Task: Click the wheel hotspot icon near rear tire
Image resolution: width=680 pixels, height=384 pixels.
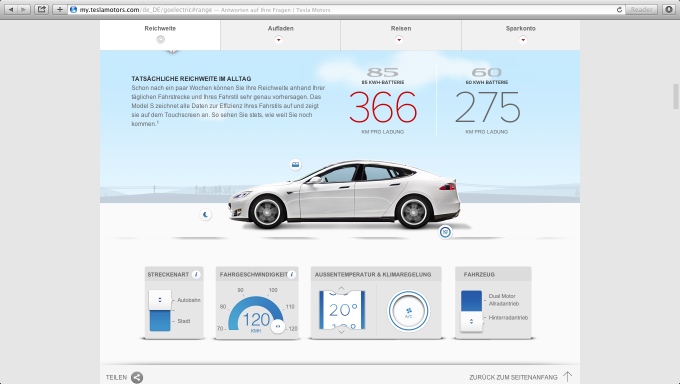Action: (445, 232)
